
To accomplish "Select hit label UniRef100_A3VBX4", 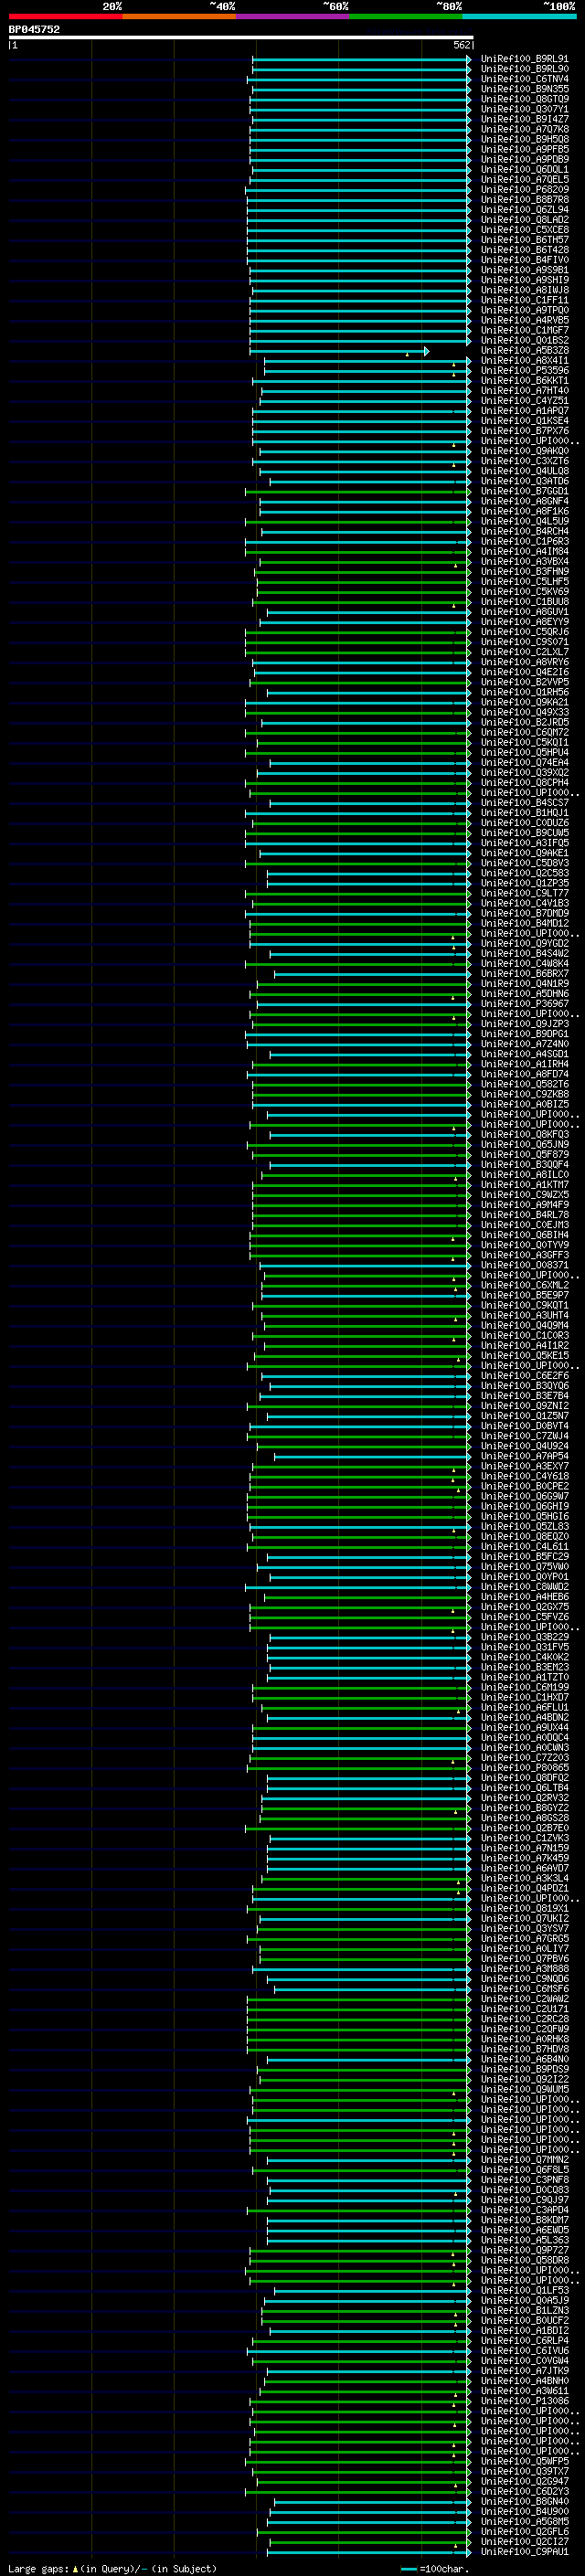I will 525,562.
